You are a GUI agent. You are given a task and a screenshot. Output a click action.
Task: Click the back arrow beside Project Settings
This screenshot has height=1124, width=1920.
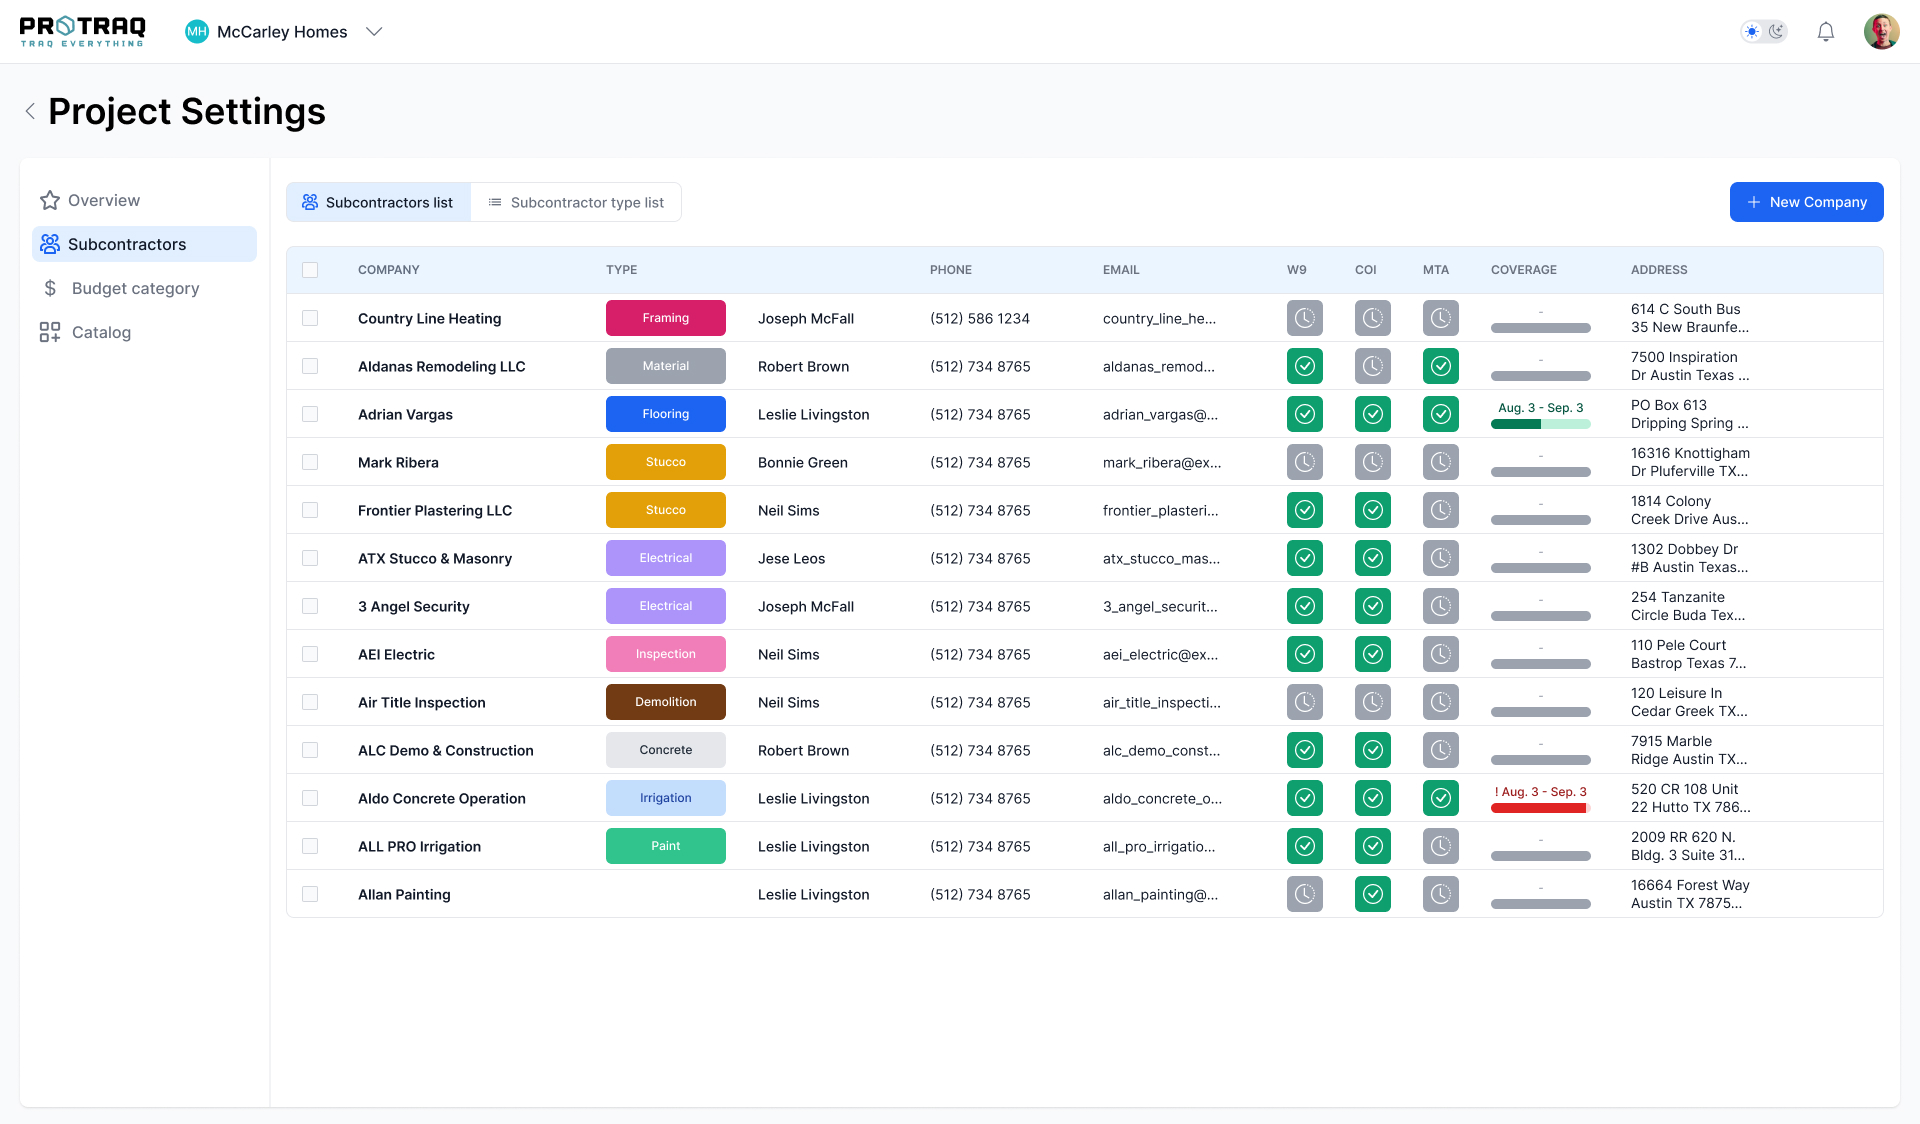click(30, 111)
